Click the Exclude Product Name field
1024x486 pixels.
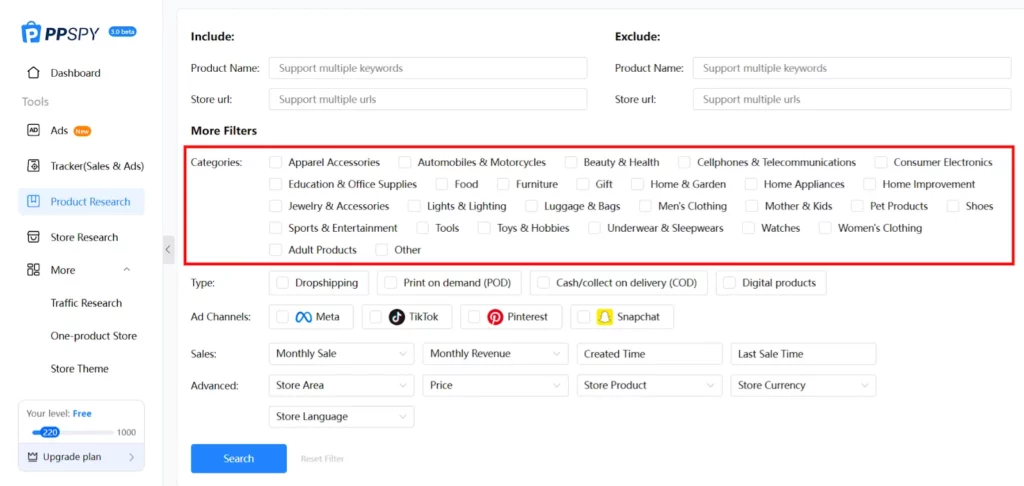[x=852, y=68]
